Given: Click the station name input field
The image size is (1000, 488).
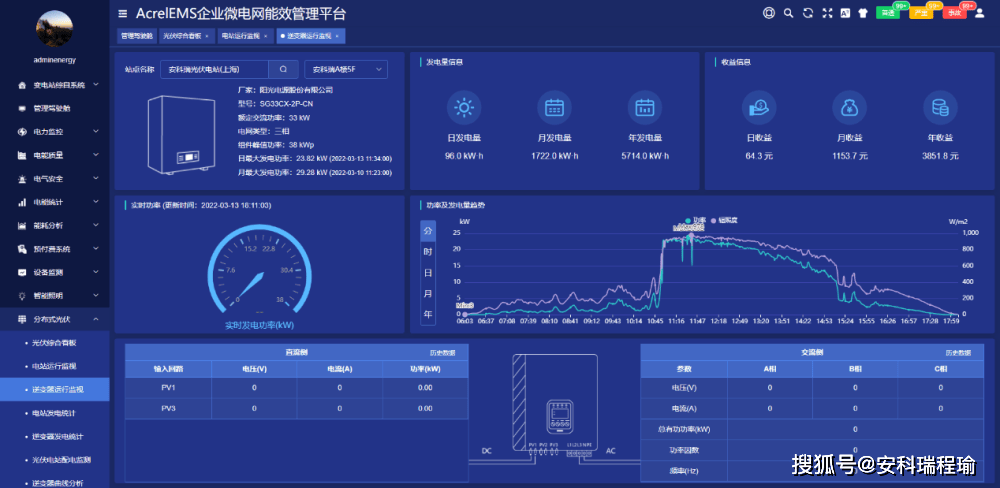Looking at the screenshot, I should coord(214,69).
